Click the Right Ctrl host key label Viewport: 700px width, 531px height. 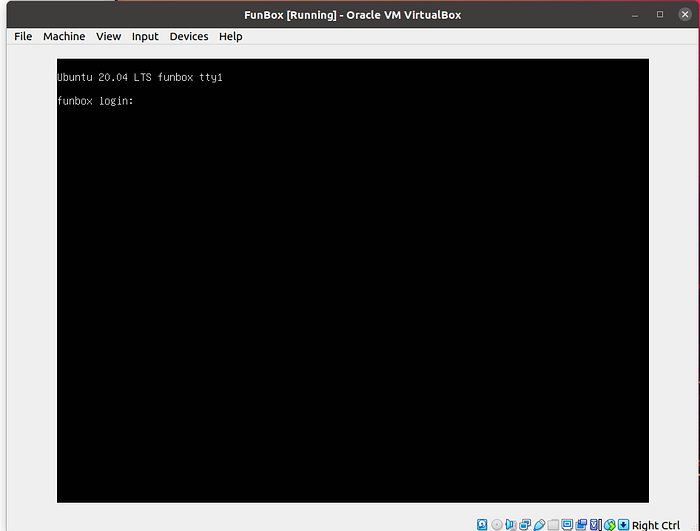point(656,525)
